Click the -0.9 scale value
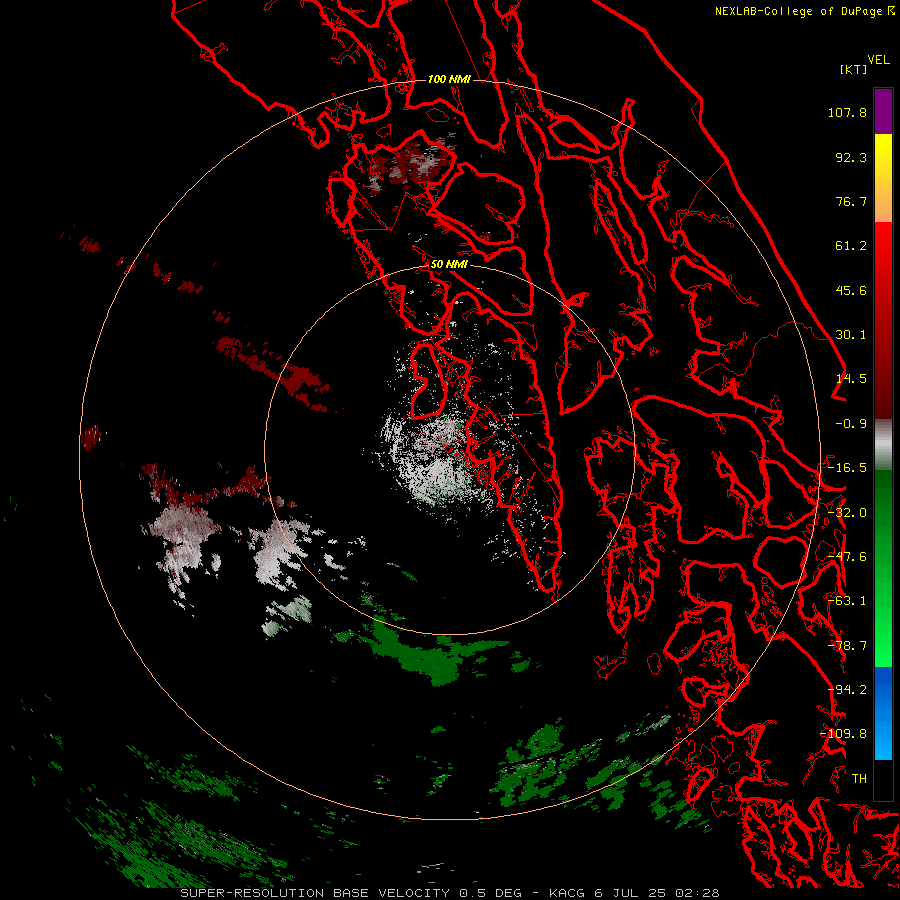 851,424
